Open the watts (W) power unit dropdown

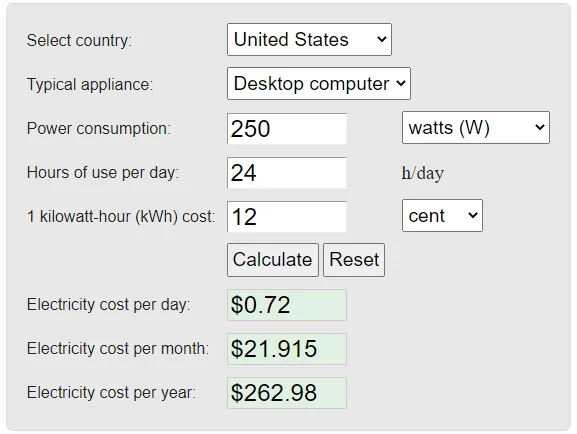point(476,127)
